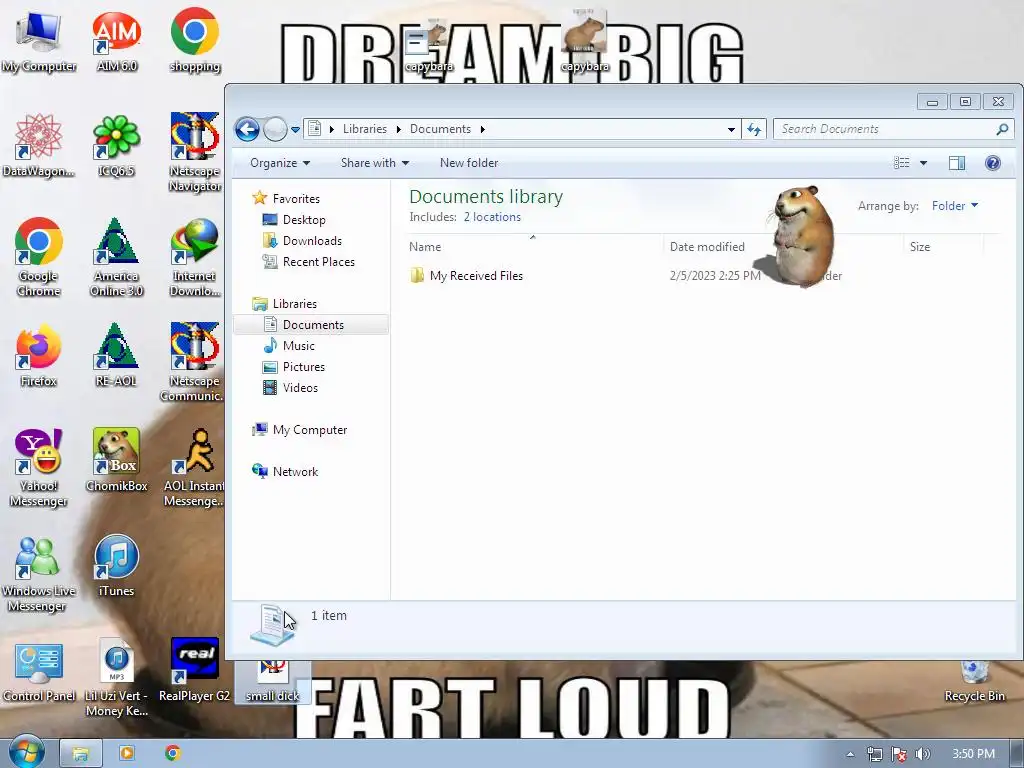Expand the address bar history dropdown

(x=731, y=129)
